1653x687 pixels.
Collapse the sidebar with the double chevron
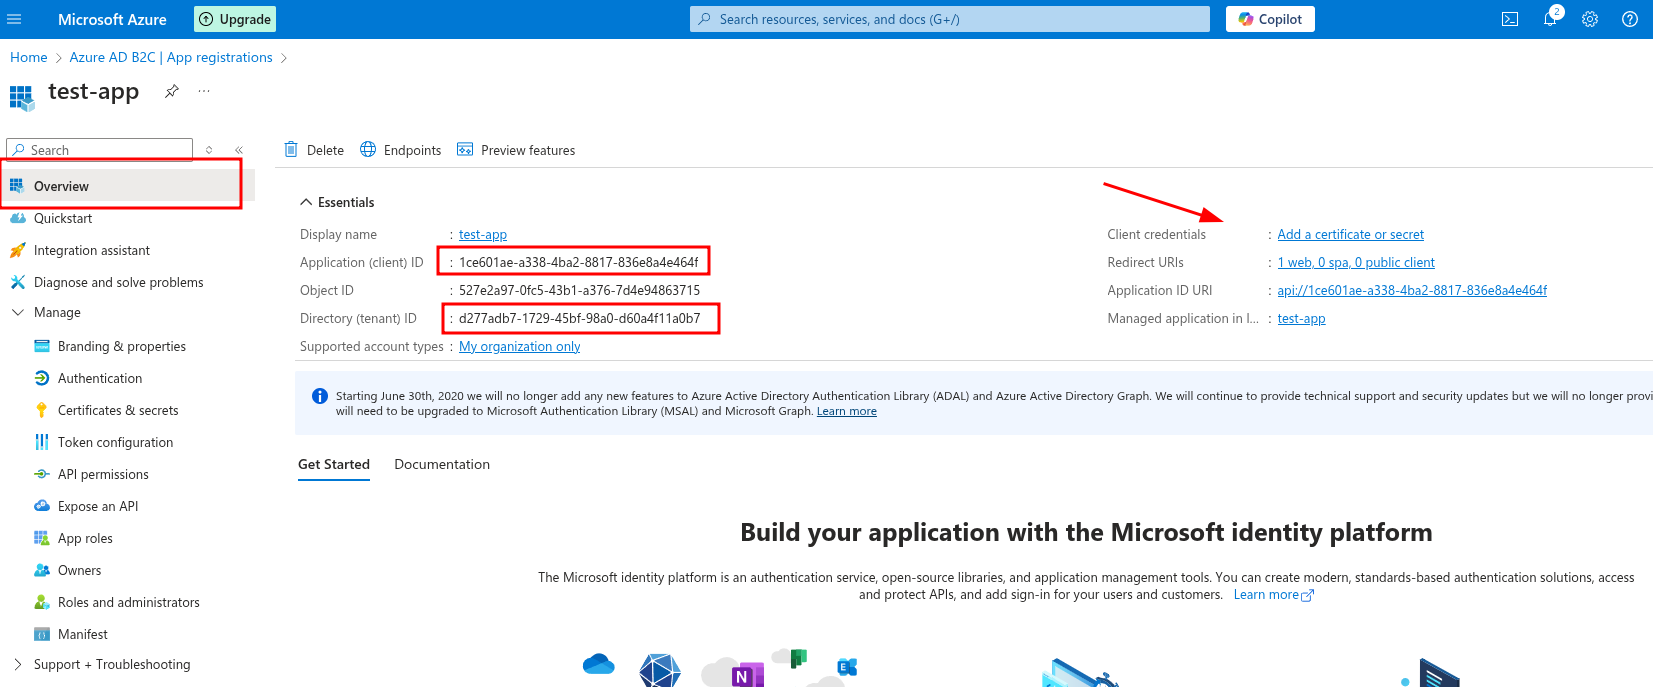239,150
